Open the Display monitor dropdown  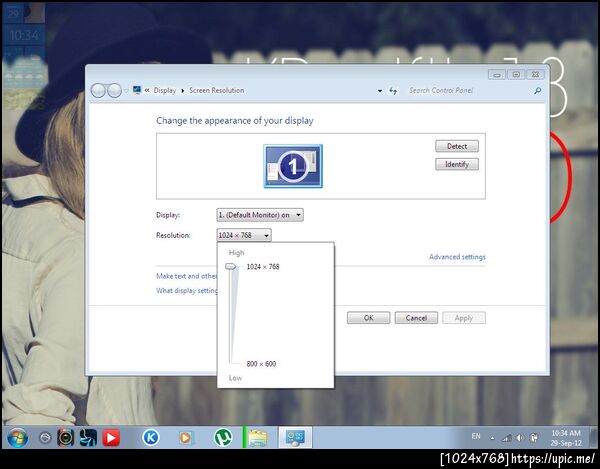click(260, 215)
